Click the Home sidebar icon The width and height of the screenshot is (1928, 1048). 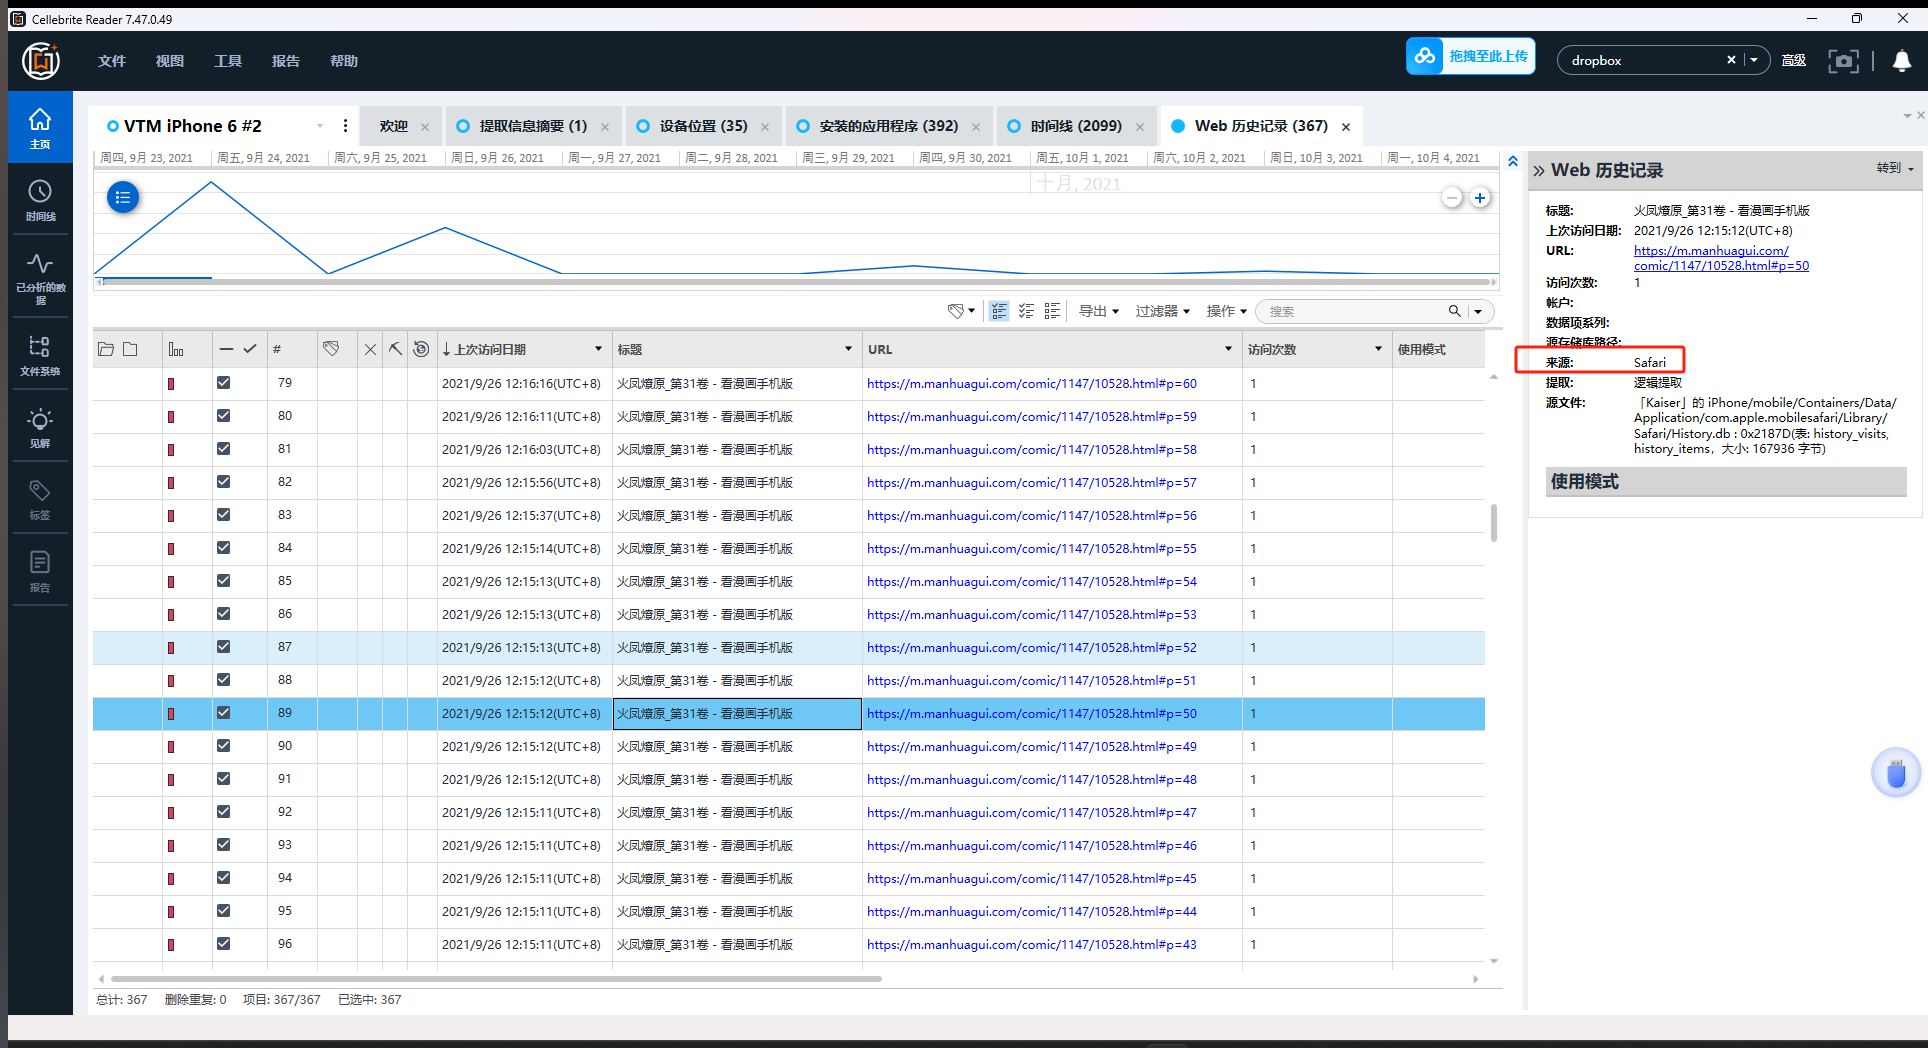[40, 127]
